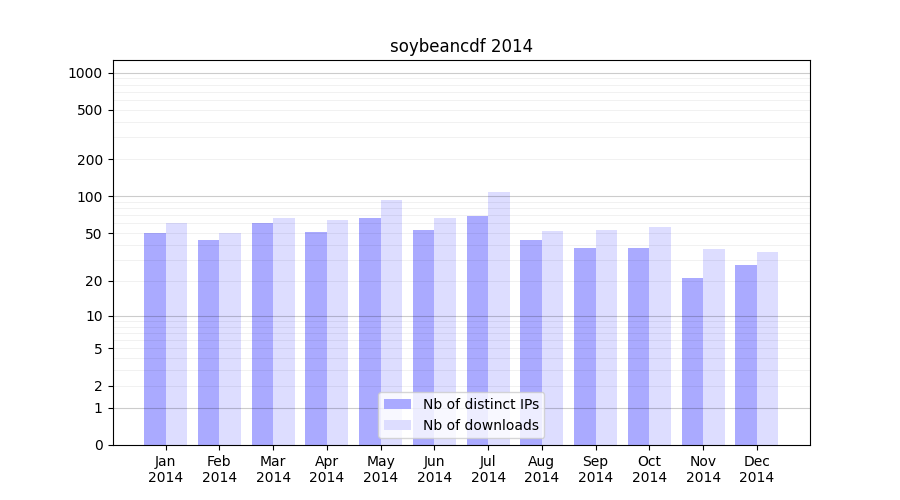This screenshot has width=900, height=500.
Task: Select the January distinct IPs bar
Action: click(155, 339)
